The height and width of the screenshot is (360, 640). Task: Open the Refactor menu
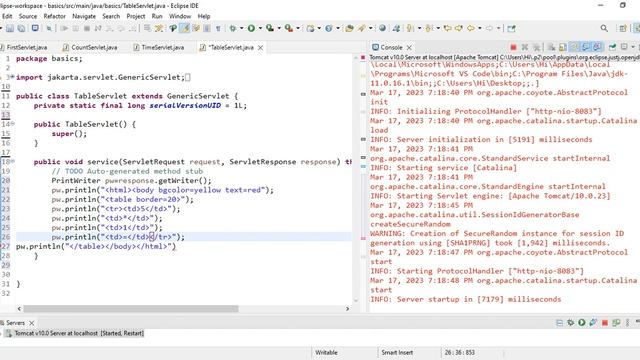coord(54,16)
